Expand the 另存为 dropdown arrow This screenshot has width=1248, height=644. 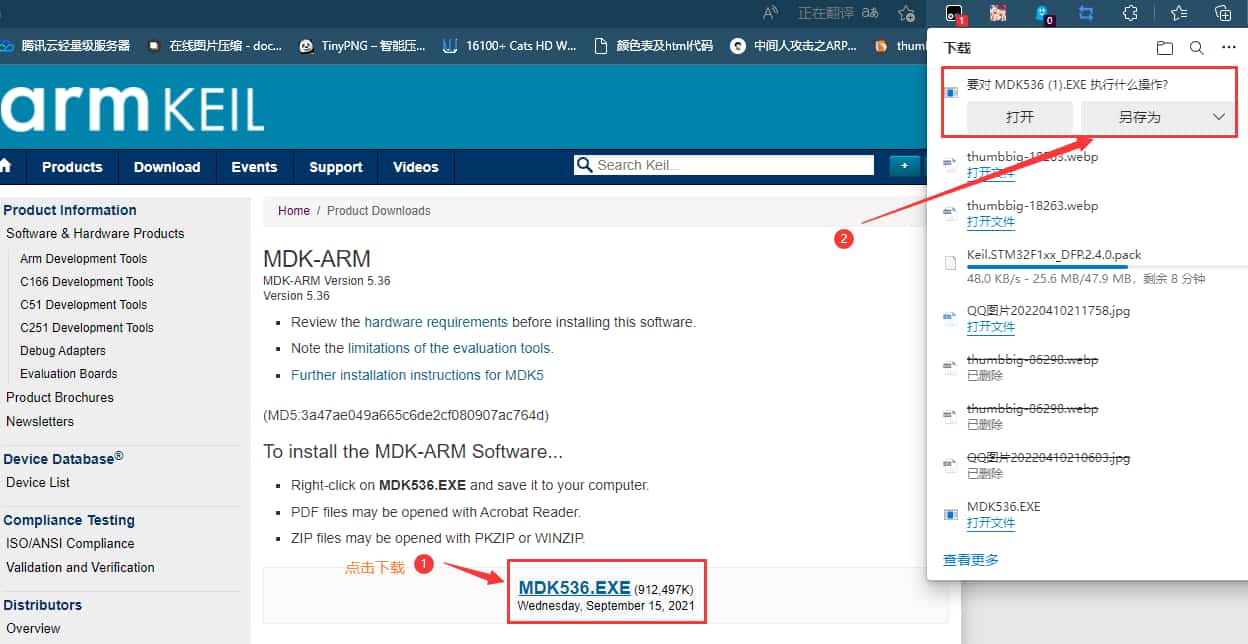click(1218, 117)
